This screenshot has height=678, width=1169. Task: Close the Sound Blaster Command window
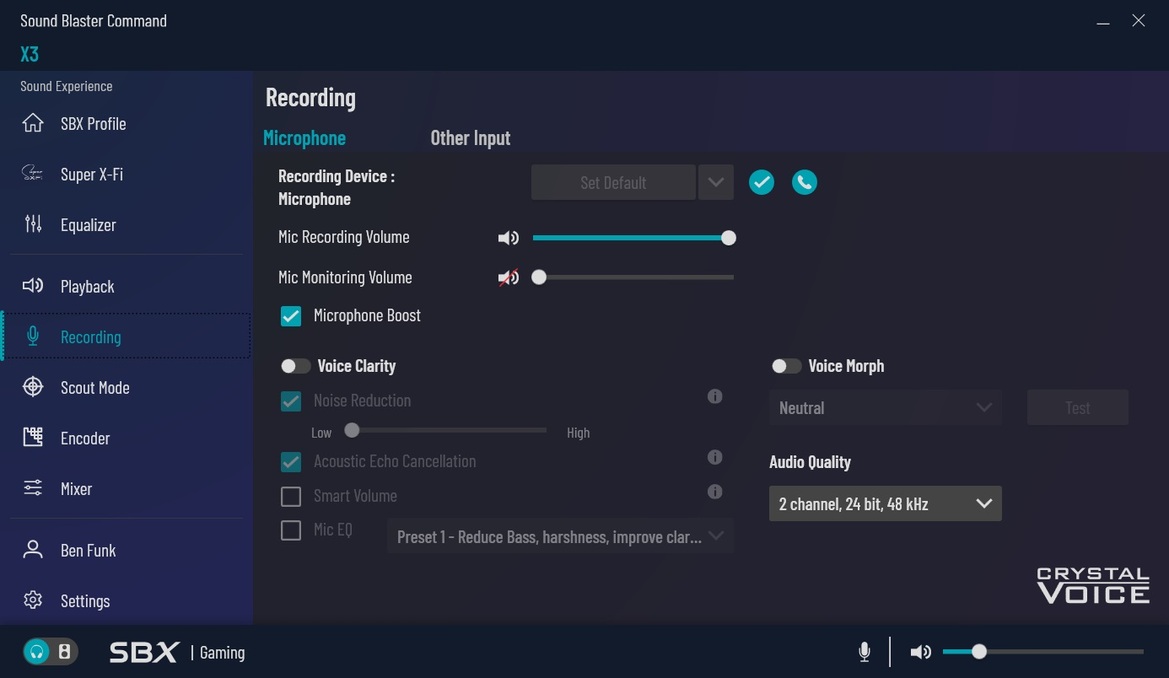tap(1138, 21)
